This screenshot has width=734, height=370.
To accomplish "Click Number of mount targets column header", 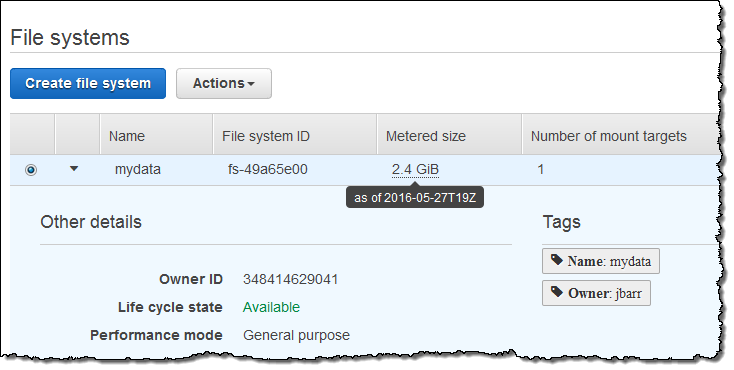I will click(x=609, y=136).
